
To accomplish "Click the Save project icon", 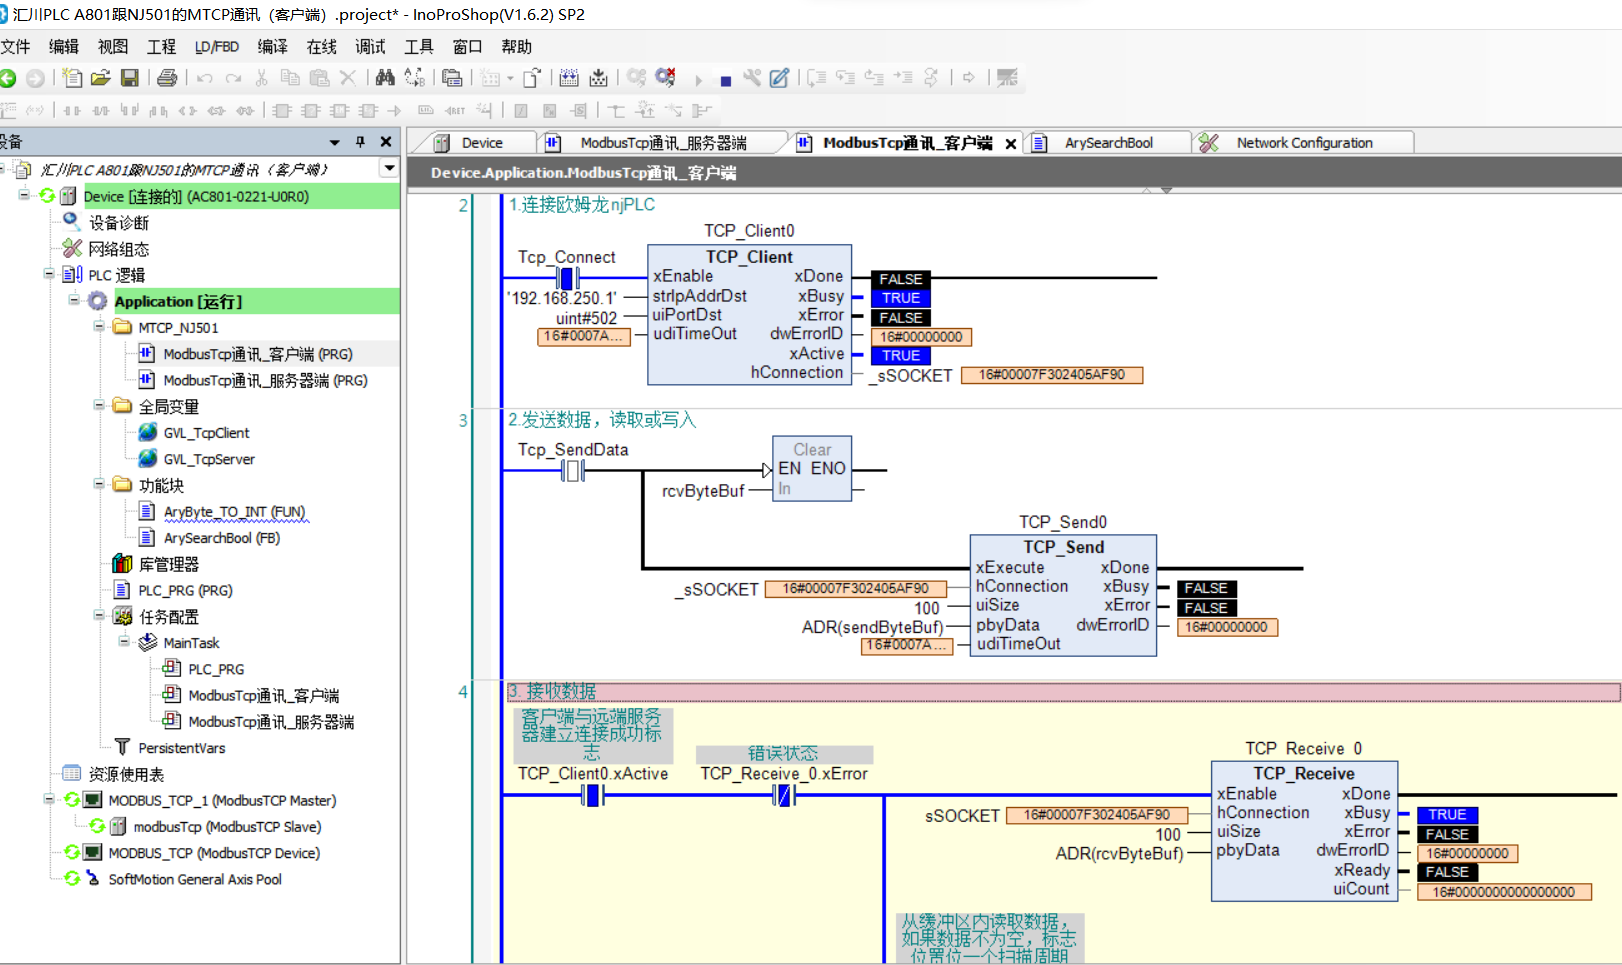I will (x=129, y=78).
